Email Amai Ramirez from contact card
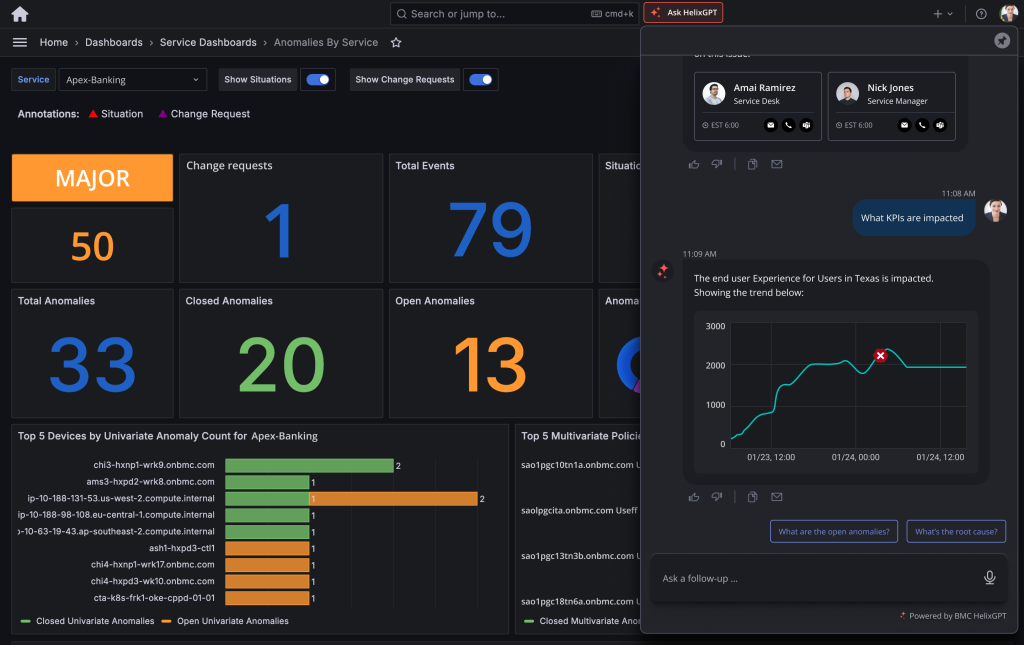 [x=771, y=125]
